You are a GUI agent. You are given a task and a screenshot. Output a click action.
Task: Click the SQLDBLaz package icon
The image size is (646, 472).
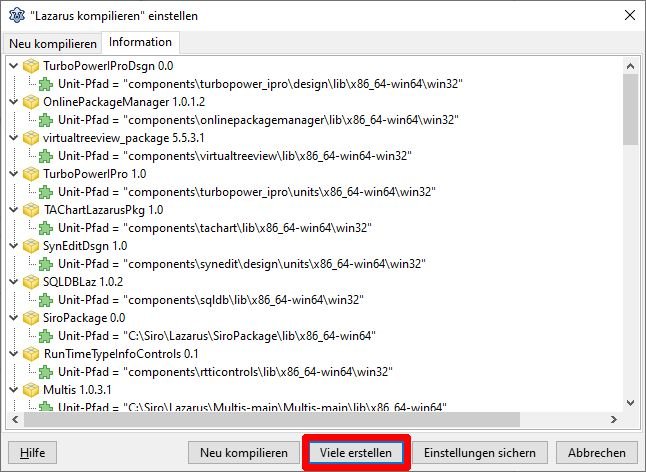[x=31, y=282]
